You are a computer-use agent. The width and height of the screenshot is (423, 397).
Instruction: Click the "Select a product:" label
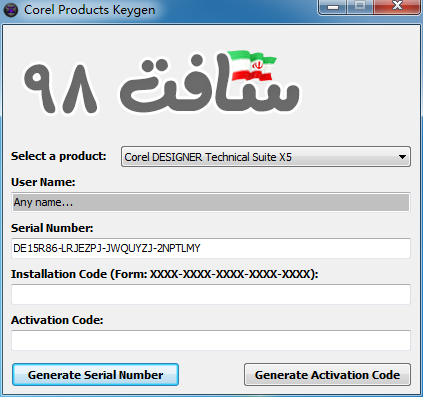coord(59,156)
